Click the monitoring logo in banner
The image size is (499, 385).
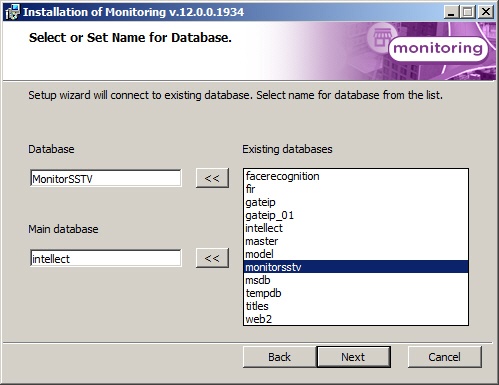(x=438, y=49)
